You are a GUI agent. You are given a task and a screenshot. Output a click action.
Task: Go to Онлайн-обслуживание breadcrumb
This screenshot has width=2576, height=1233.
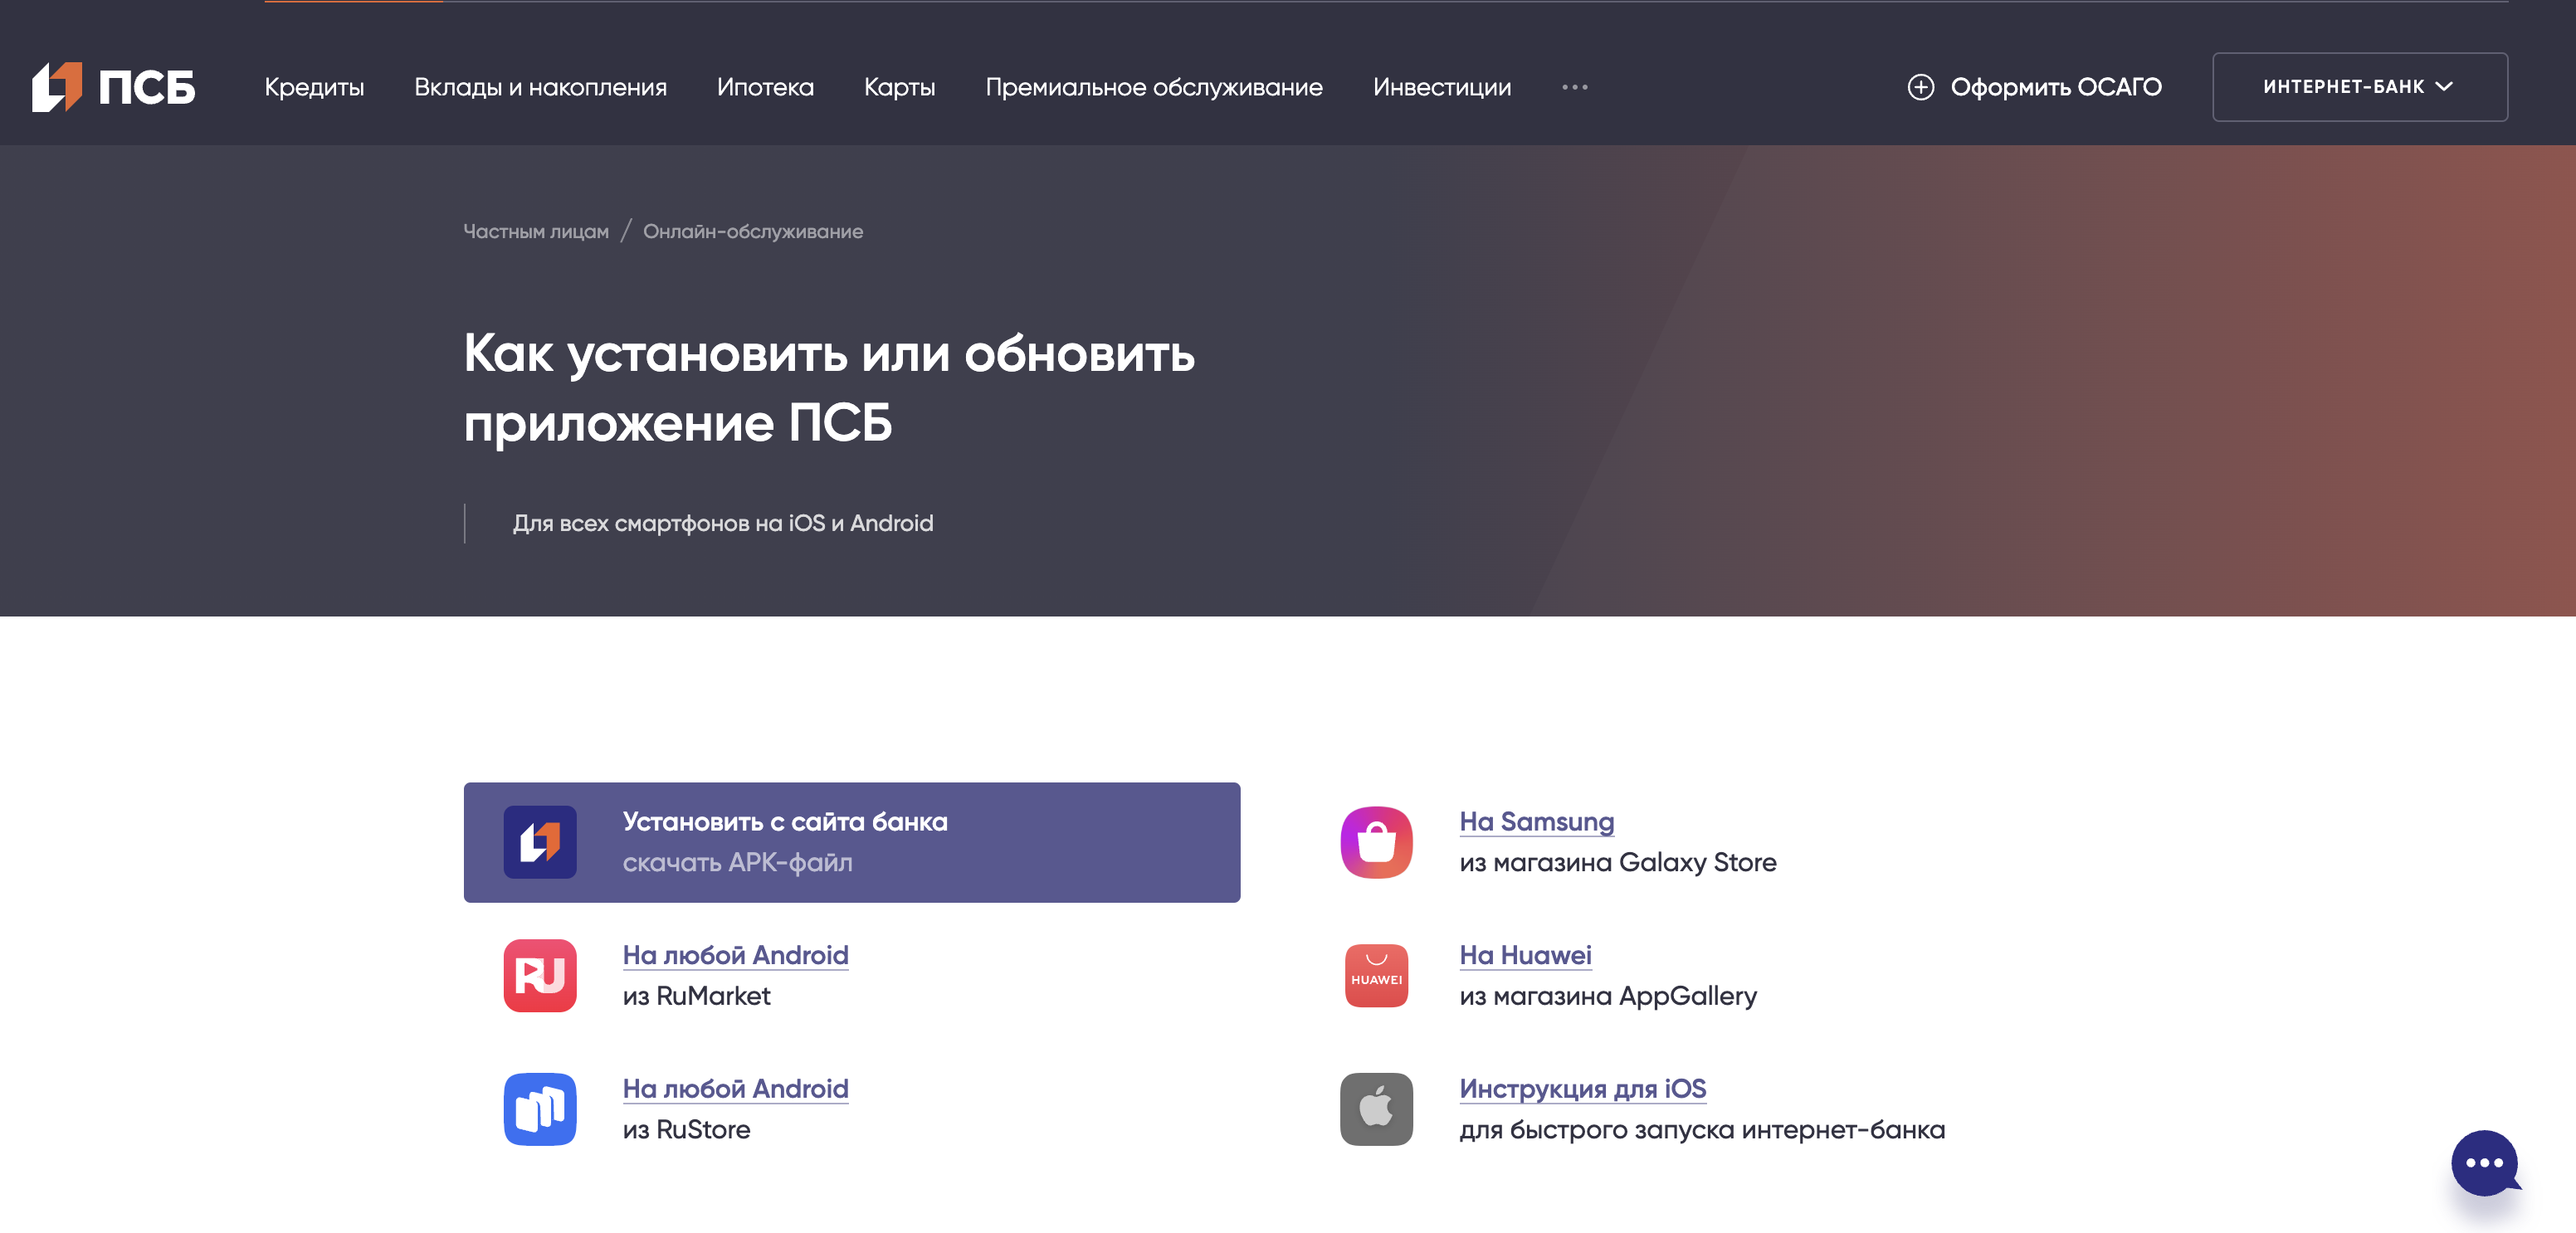tap(753, 231)
